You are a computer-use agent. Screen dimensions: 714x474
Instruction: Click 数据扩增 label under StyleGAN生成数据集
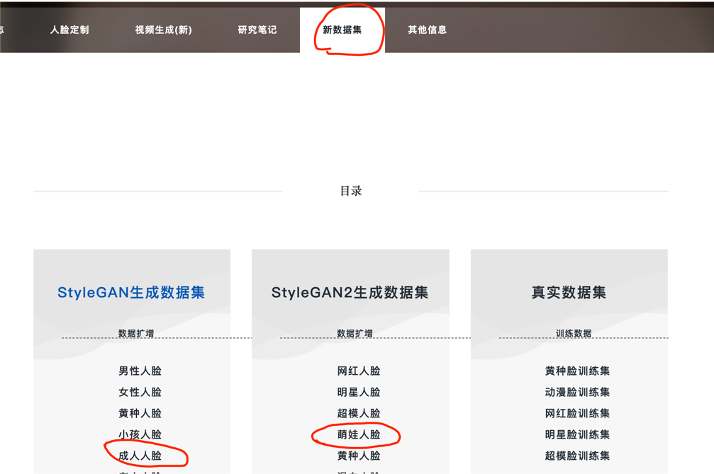click(136, 333)
